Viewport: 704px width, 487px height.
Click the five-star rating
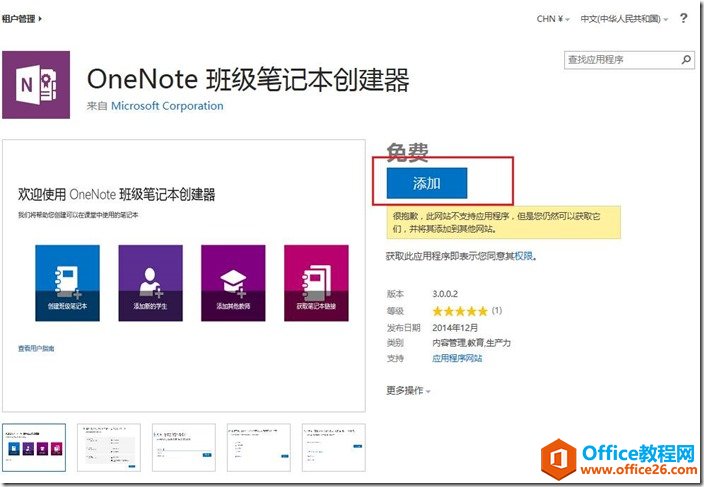[460, 311]
